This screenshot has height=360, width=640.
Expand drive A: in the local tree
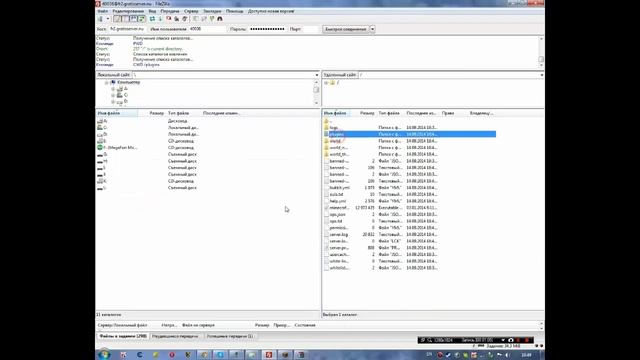[113, 89]
